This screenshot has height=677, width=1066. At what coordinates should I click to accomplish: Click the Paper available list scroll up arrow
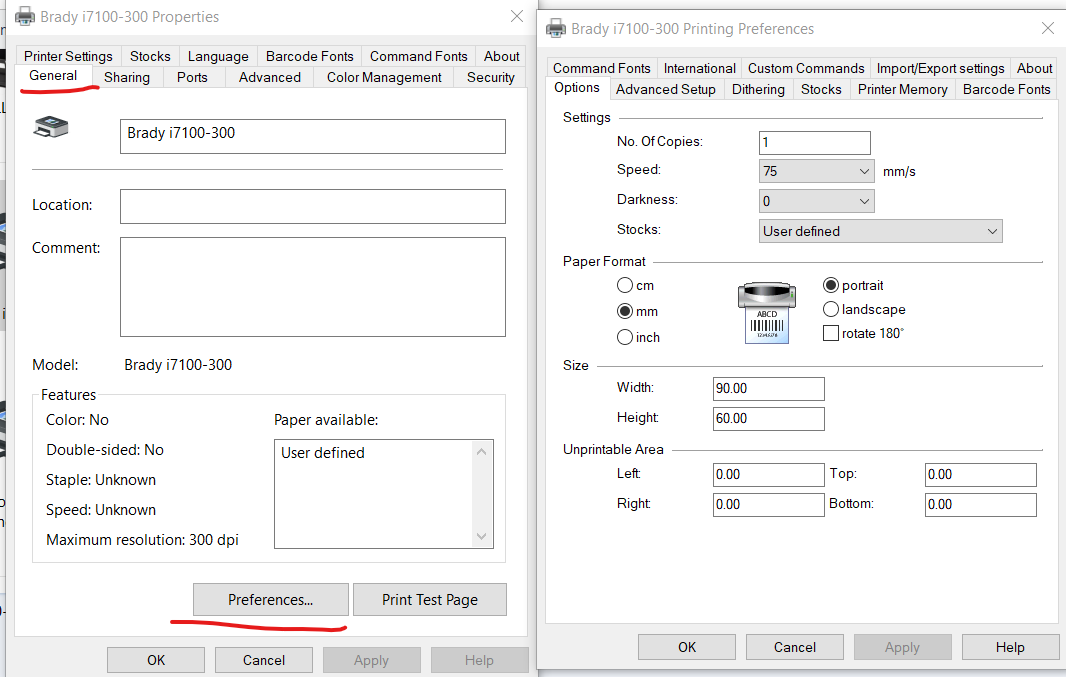481,452
